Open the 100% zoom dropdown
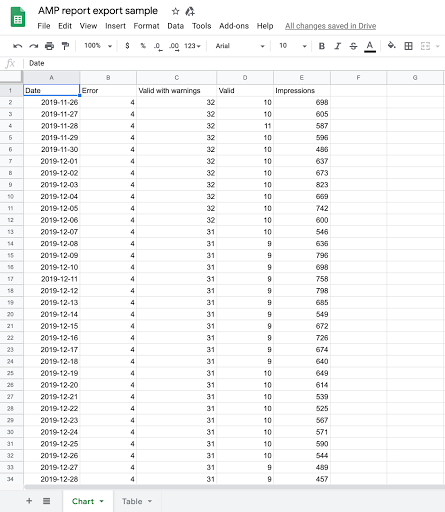 [98, 46]
